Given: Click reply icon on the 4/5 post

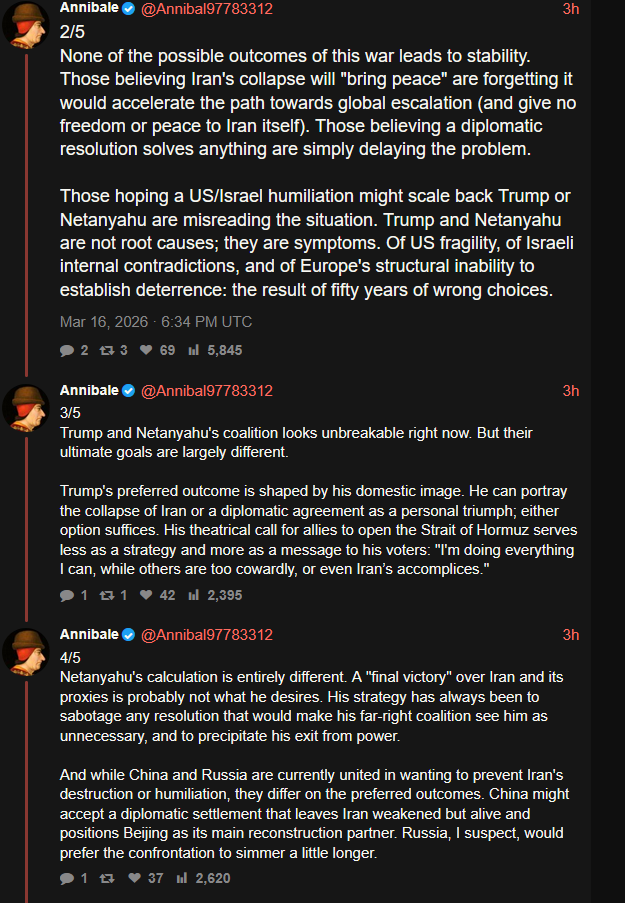Looking at the screenshot, I should 67,879.
